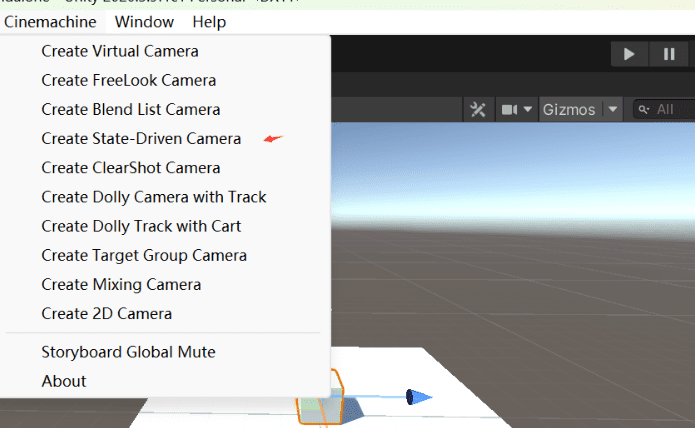Choose Create Dolly Camera with Track

click(x=154, y=197)
